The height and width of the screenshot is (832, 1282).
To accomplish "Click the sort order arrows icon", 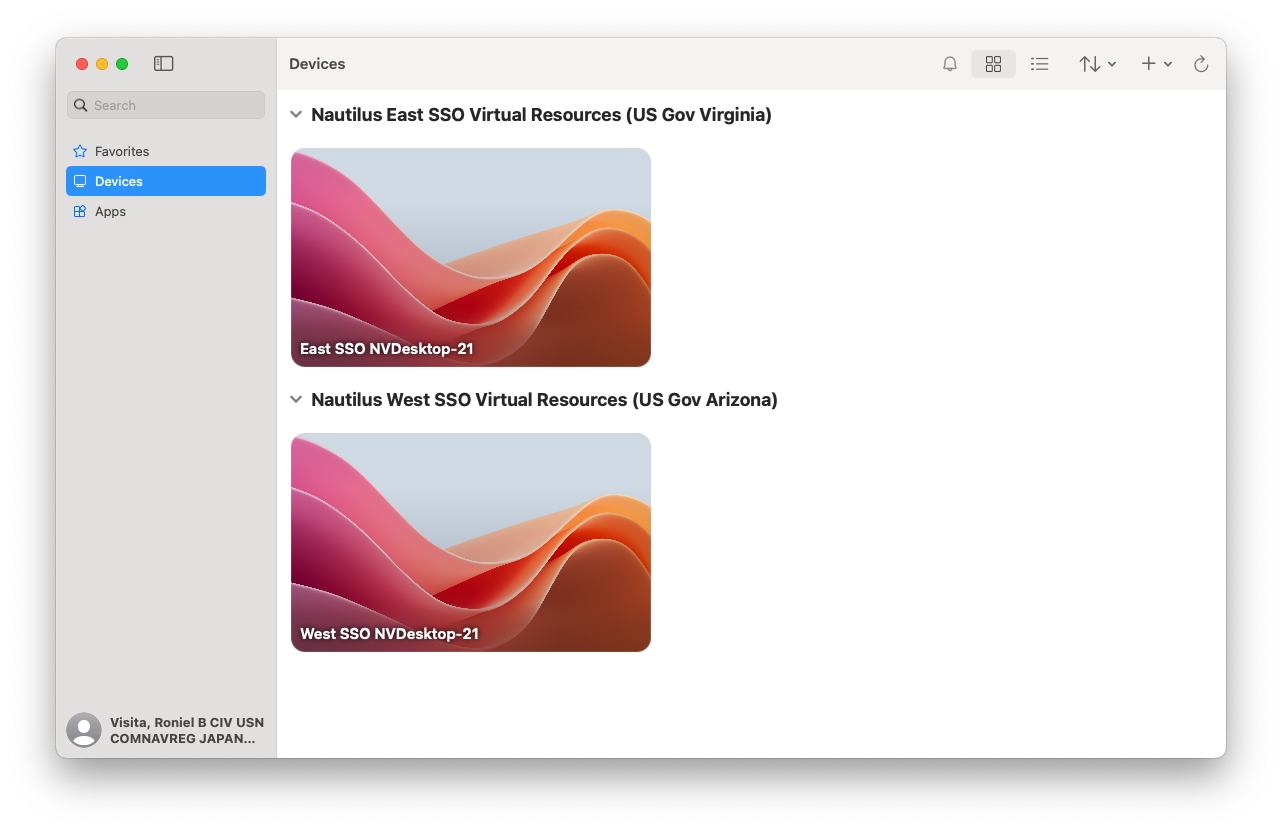I will coord(1088,63).
